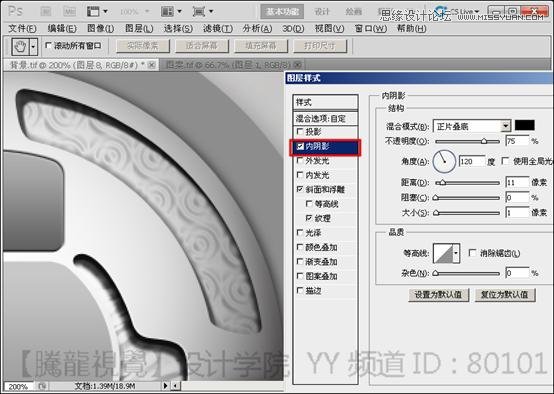Click the 大小 field showing 1
This screenshot has height=394, width=554.
pos(517,212)
